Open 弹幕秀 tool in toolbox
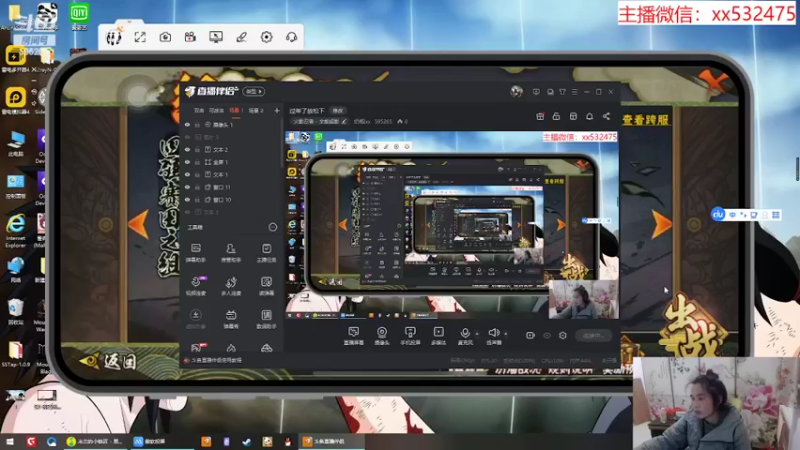The image size is (800, 450). pos(231,319)
